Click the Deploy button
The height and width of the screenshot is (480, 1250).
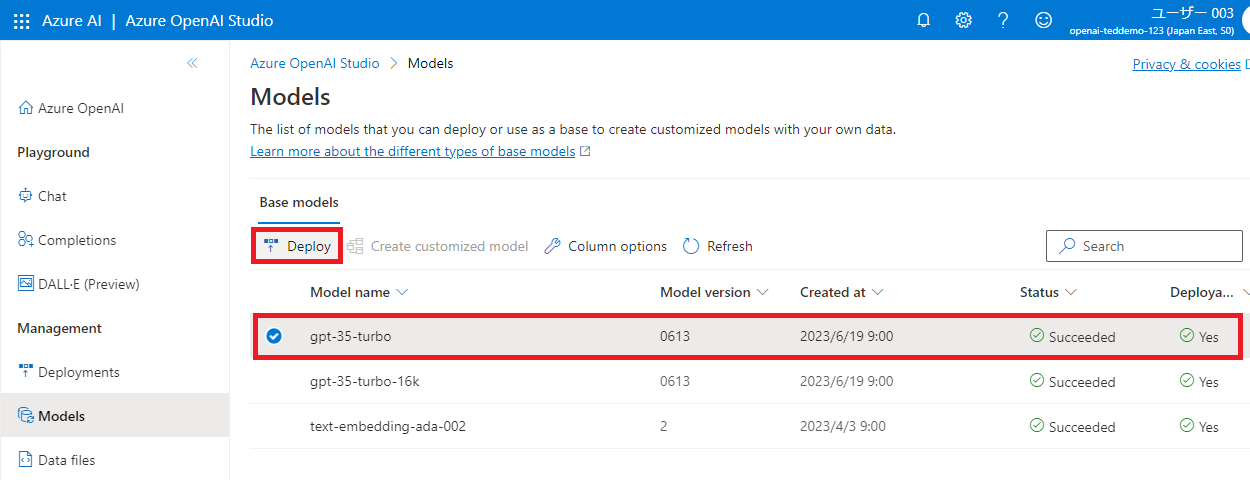click(297, 246)
